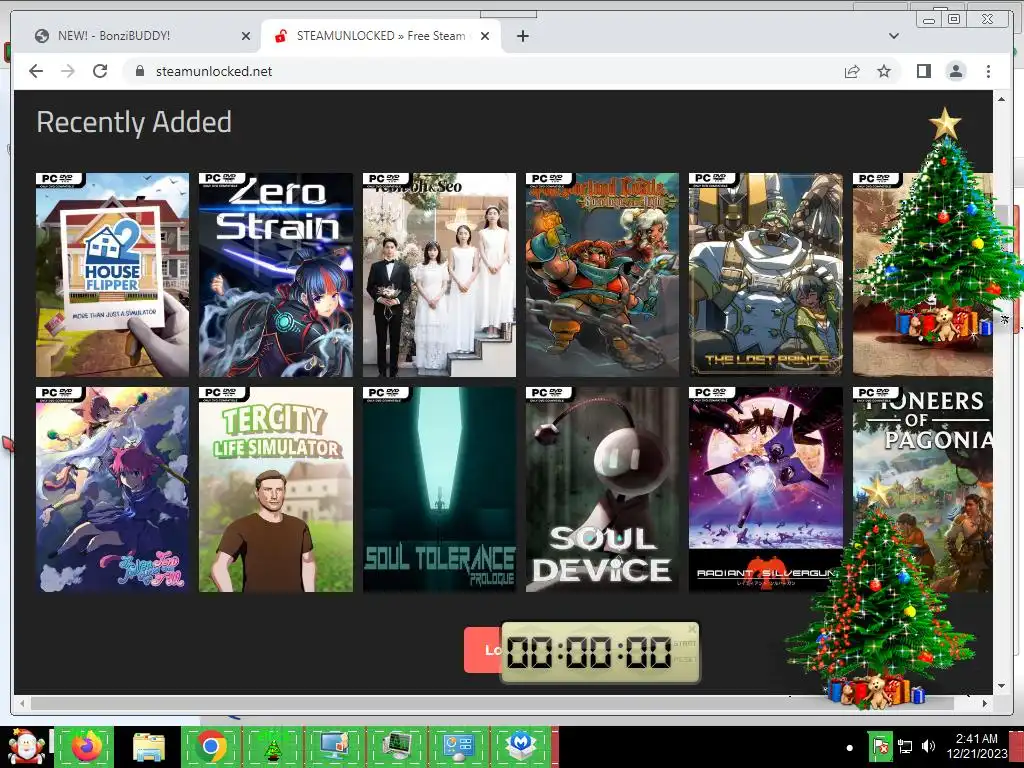Screen dimensions: 1024x768
Task: Open the Christmas tree taskbar app
Action: tap(272, 746)
